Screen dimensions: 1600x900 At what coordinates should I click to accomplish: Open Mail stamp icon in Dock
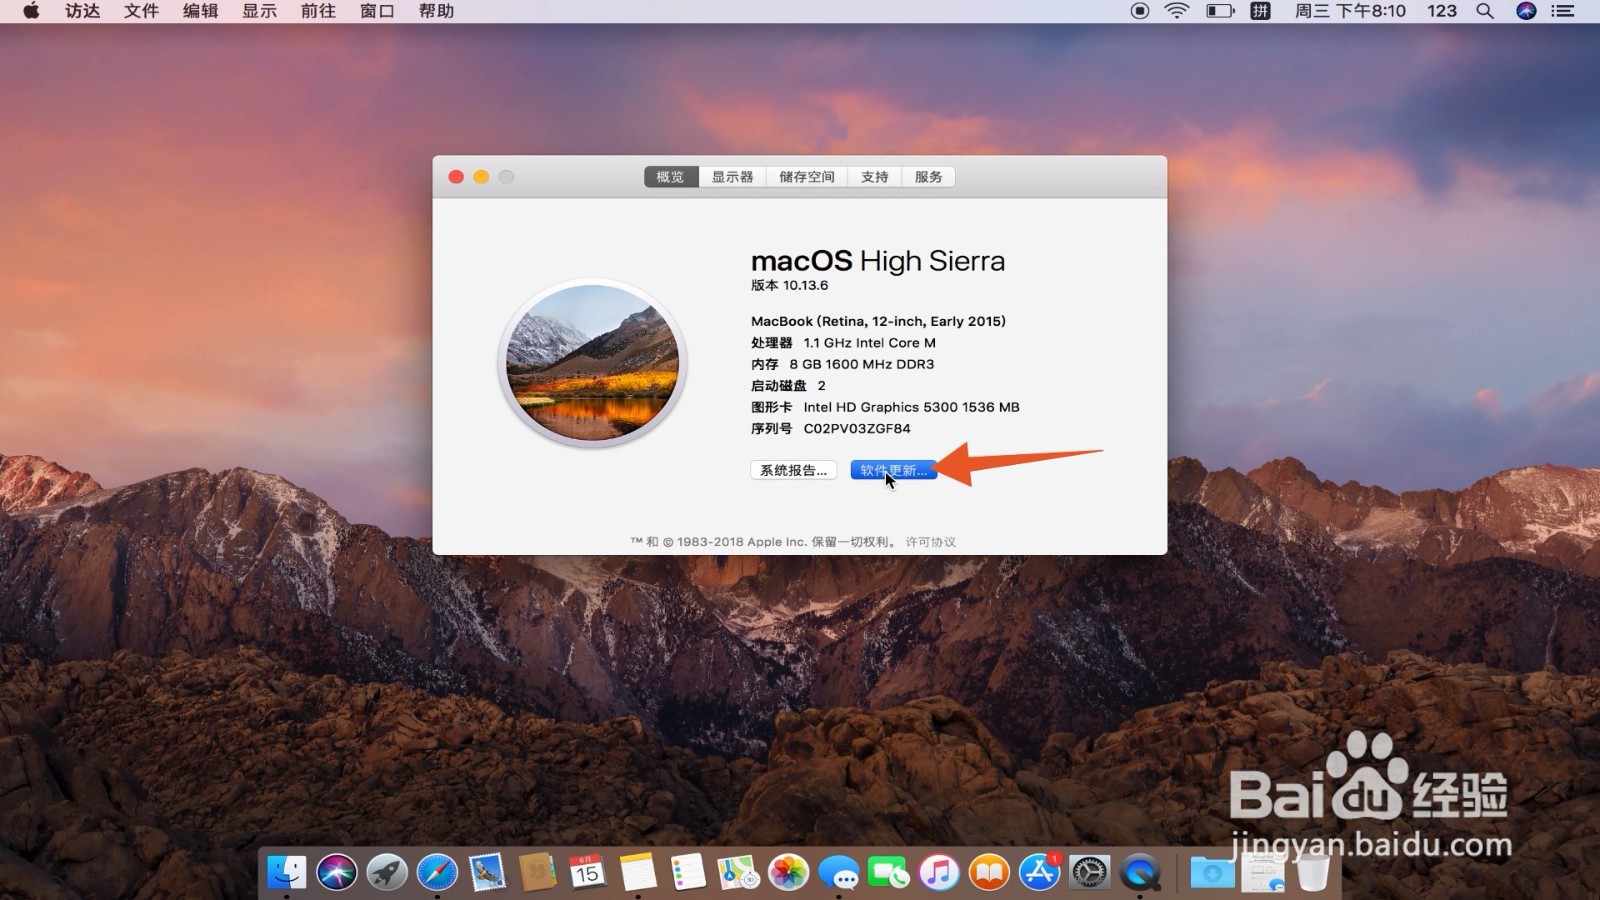click(x=487, y=872)
